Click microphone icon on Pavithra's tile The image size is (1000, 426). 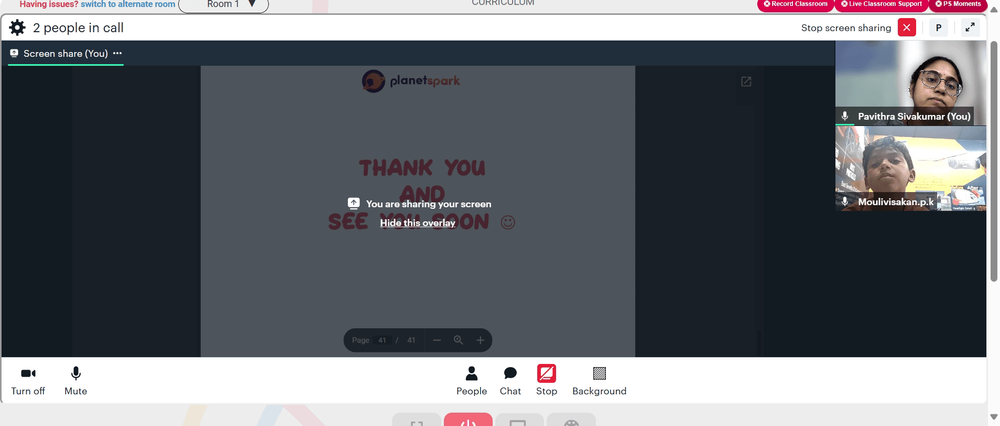point(845,116)
